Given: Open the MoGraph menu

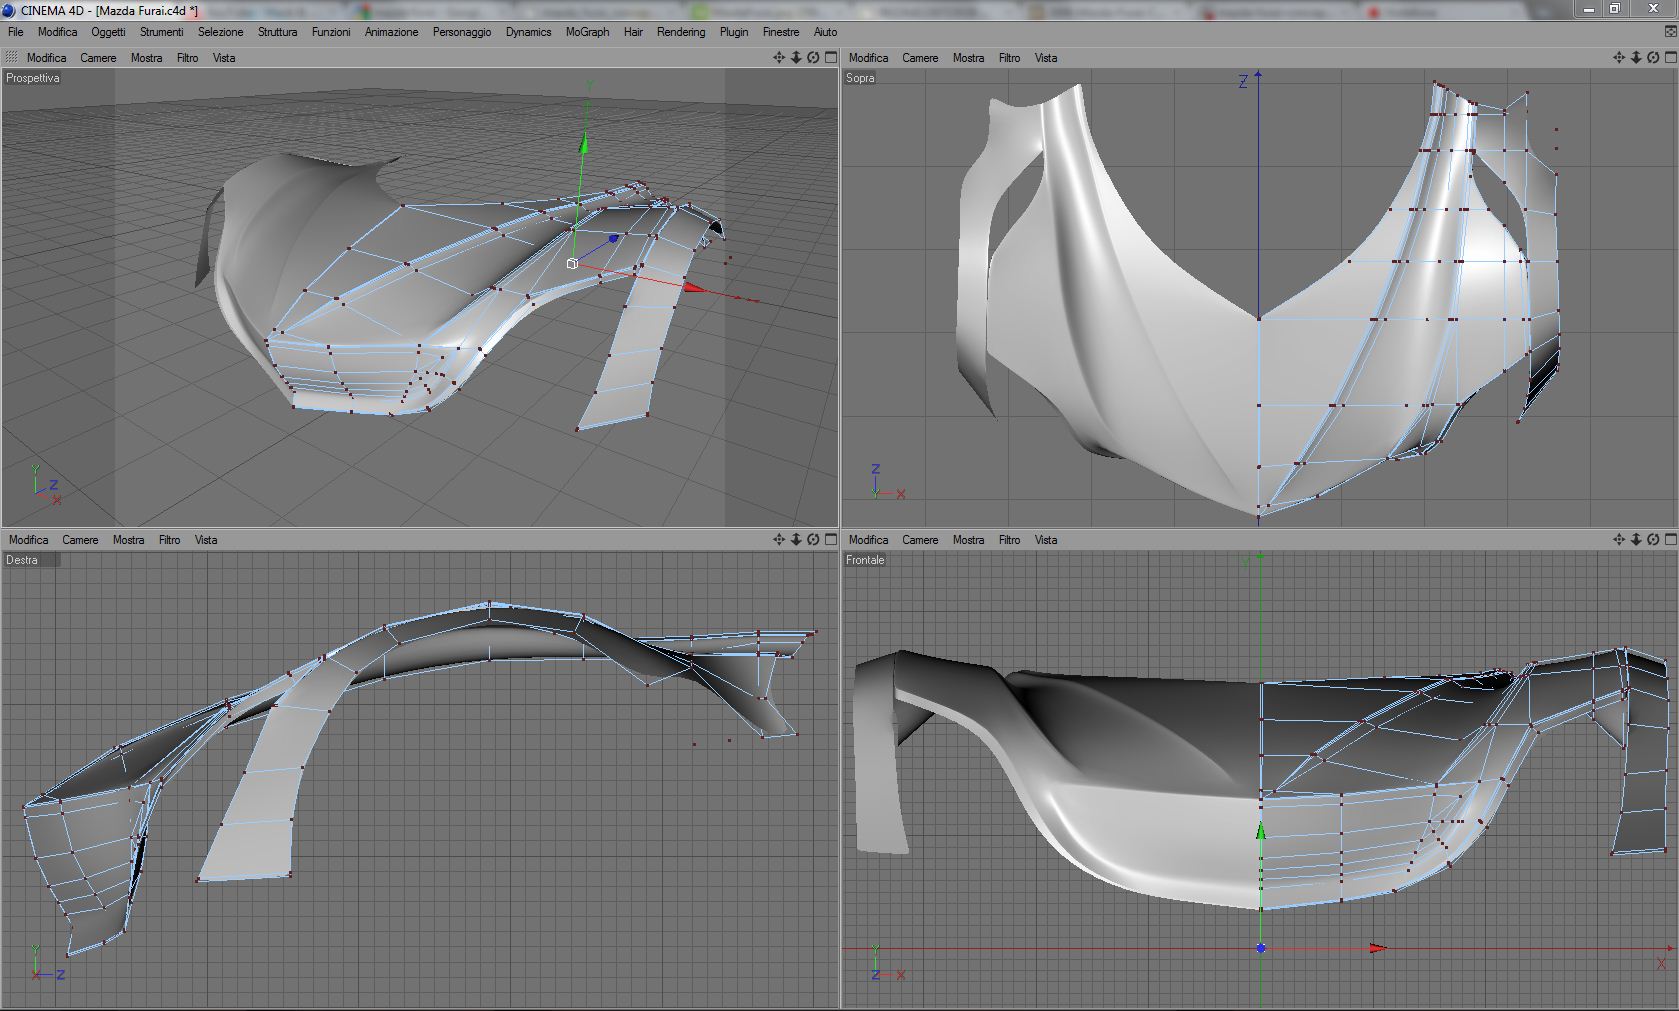Looking at the screenshot, I should (587, 32).
